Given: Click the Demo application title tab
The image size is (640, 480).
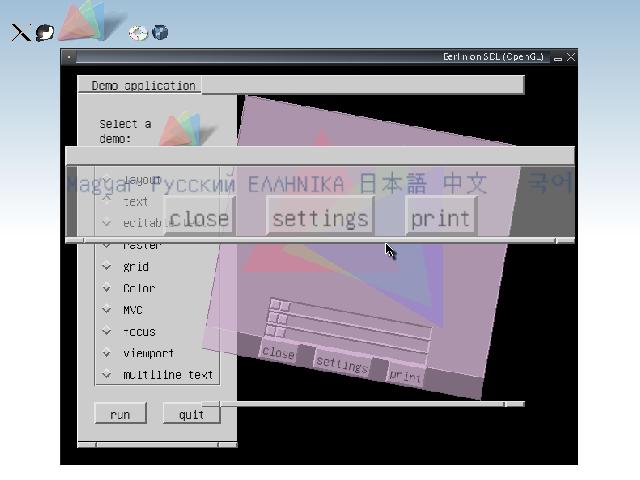Looking at the screenshot, I should point(140,86).
